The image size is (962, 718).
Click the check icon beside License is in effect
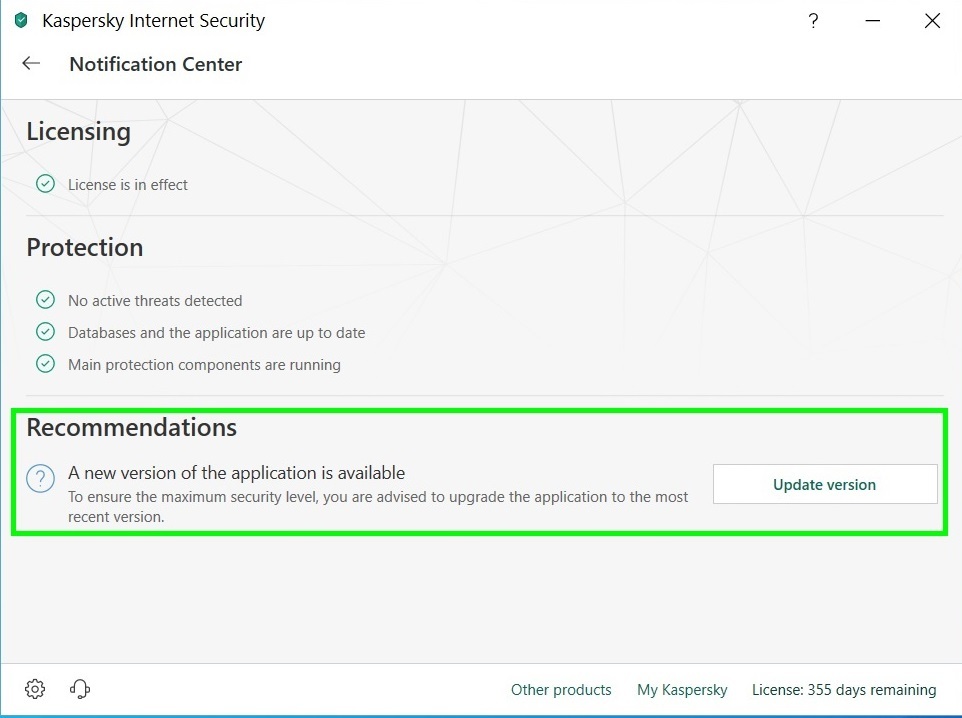coord(45,183)
